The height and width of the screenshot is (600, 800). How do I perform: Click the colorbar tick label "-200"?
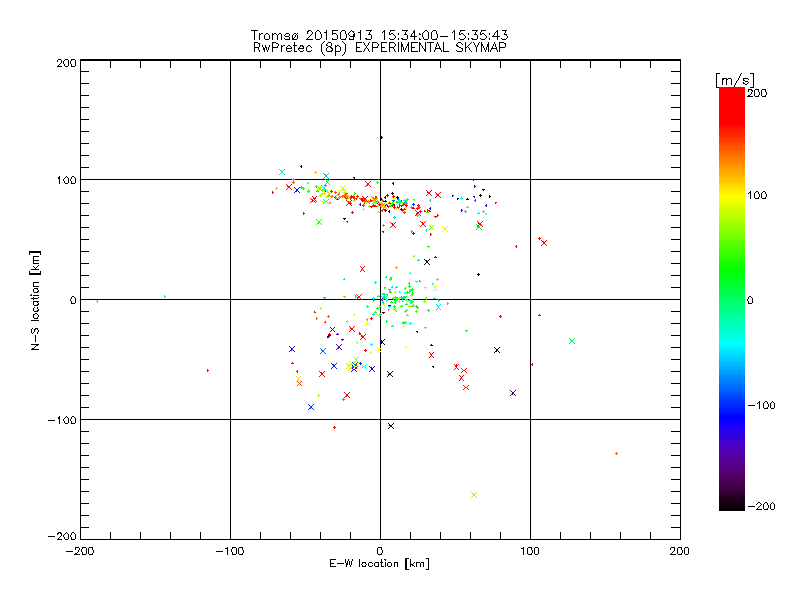point(762,506)
